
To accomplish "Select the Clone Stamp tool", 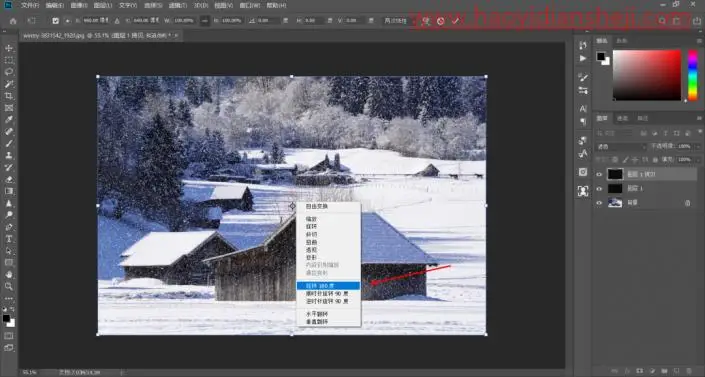I will tap(9, 155).
